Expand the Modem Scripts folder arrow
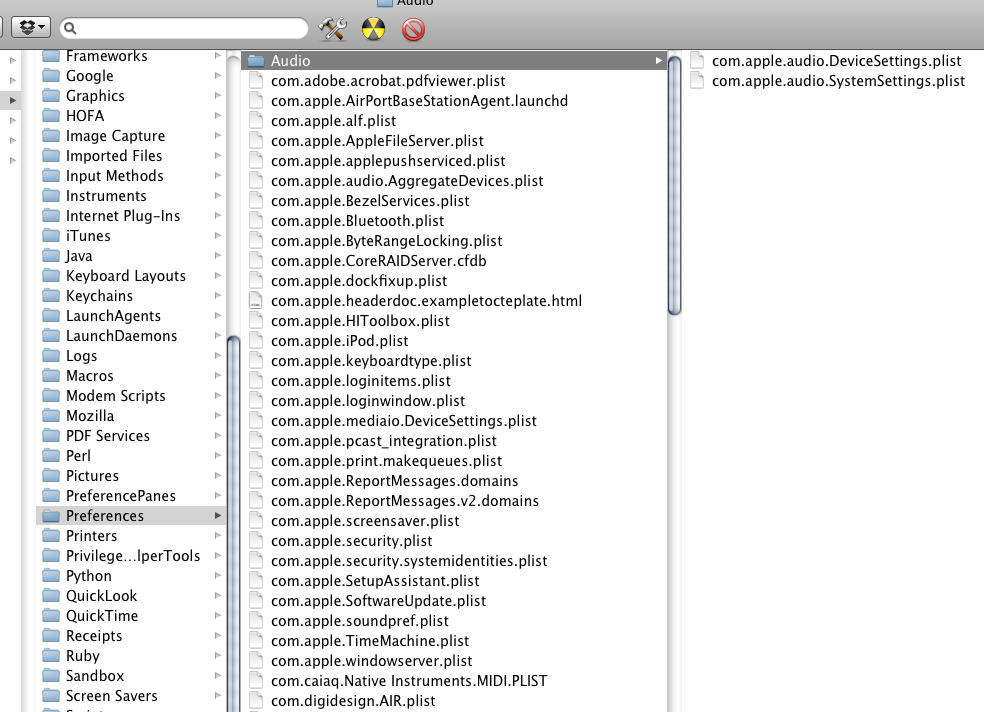984x712 pixels. [x=218, y=396]
